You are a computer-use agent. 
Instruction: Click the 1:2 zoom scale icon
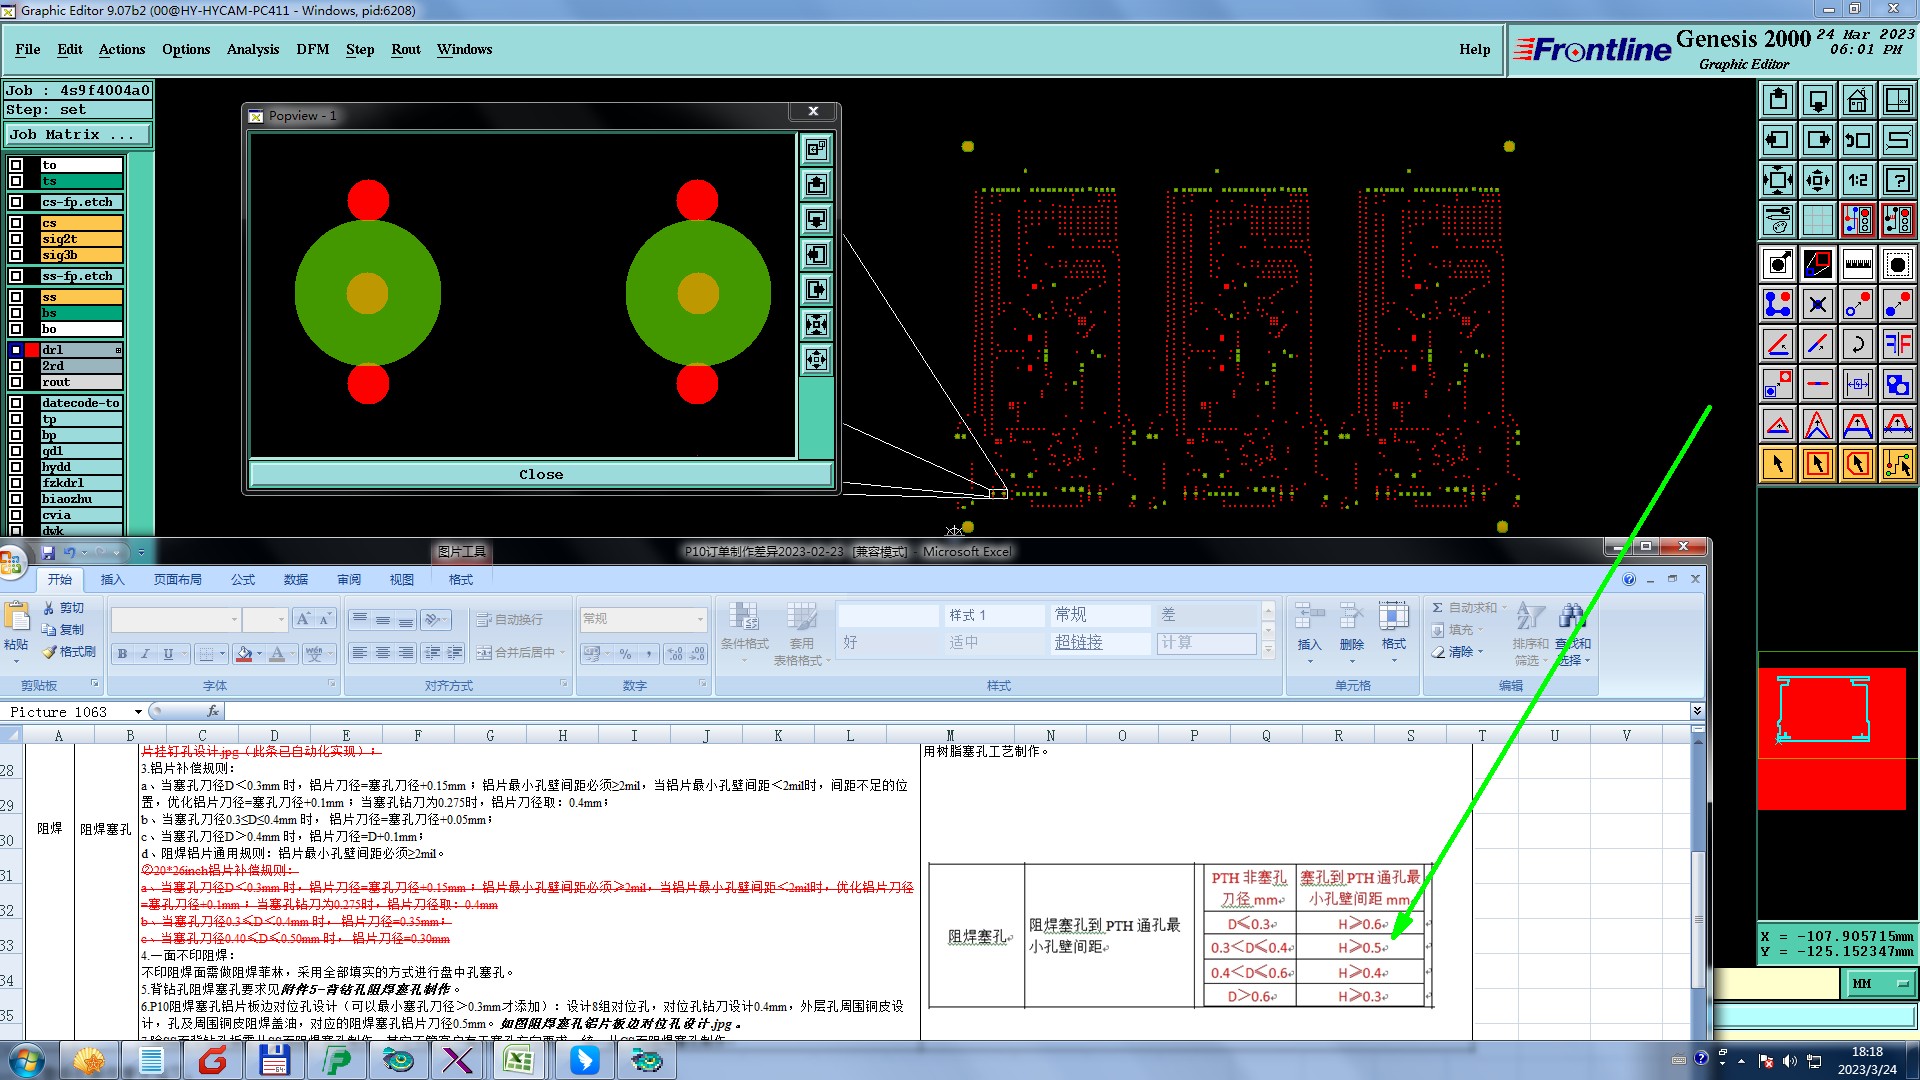[1857, 180]
